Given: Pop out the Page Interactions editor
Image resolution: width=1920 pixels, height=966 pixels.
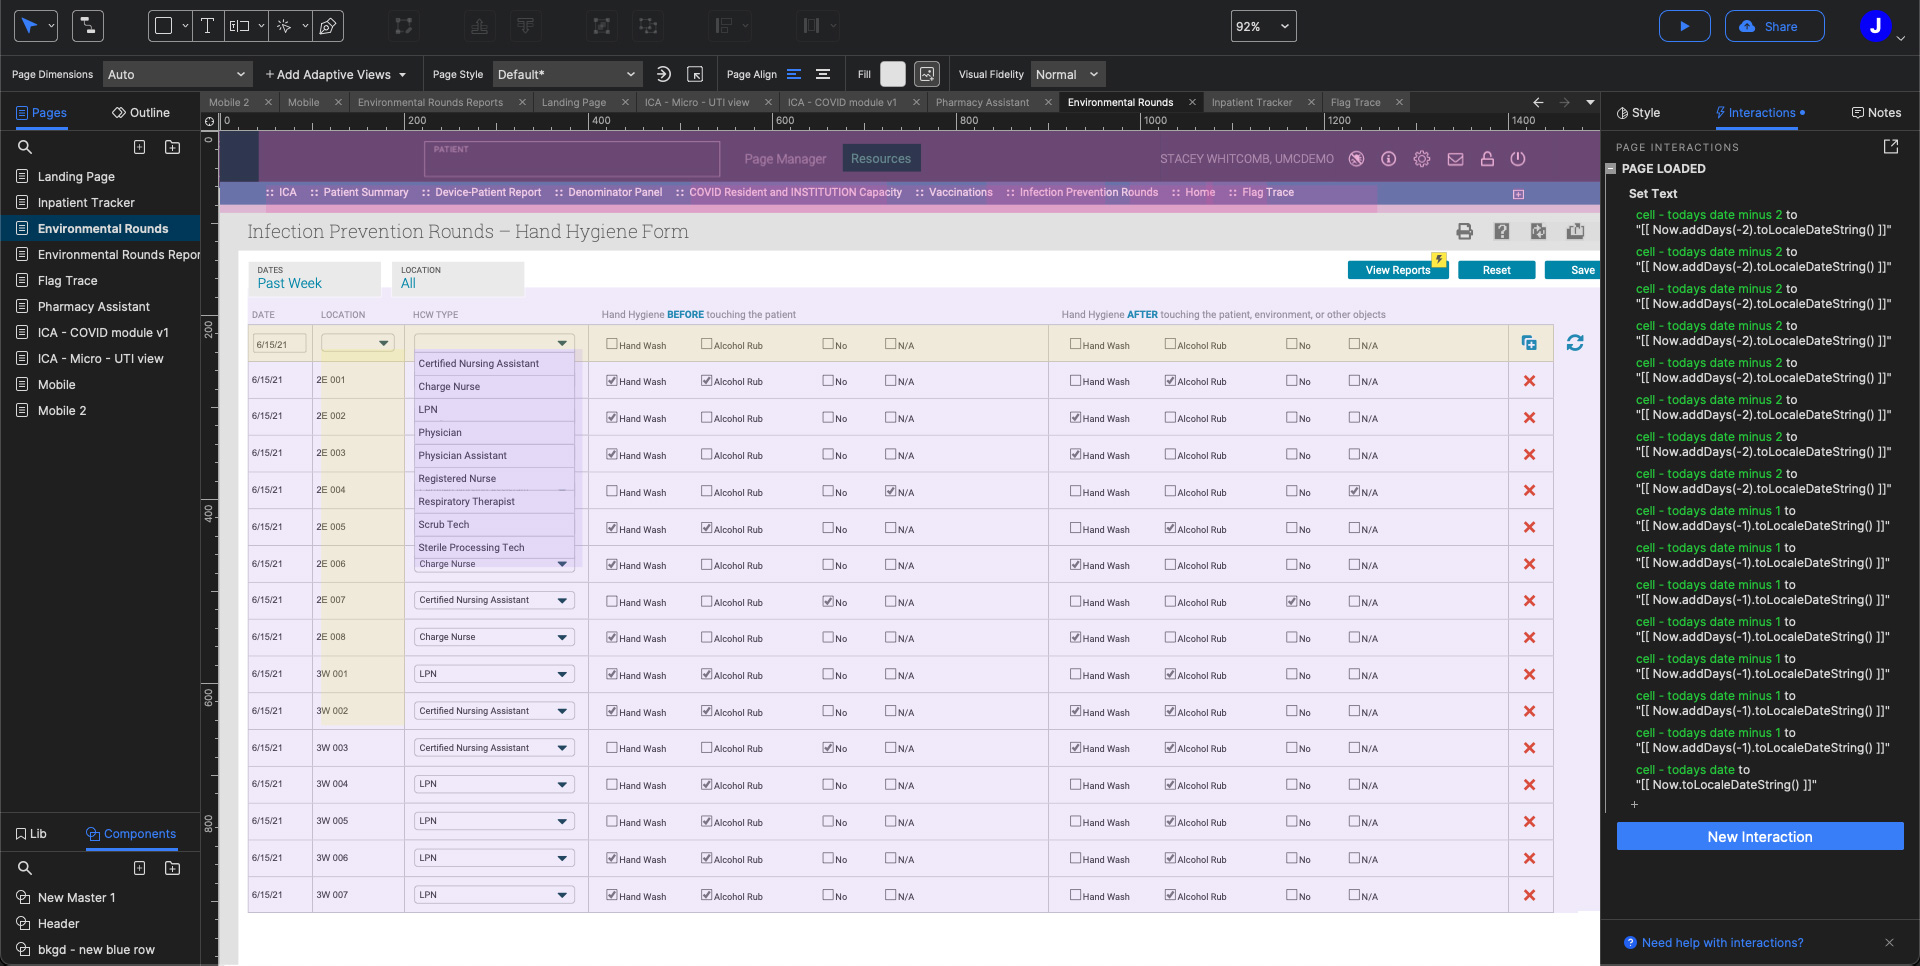Looking at the screenshot, I should [x=1890, y=147].
